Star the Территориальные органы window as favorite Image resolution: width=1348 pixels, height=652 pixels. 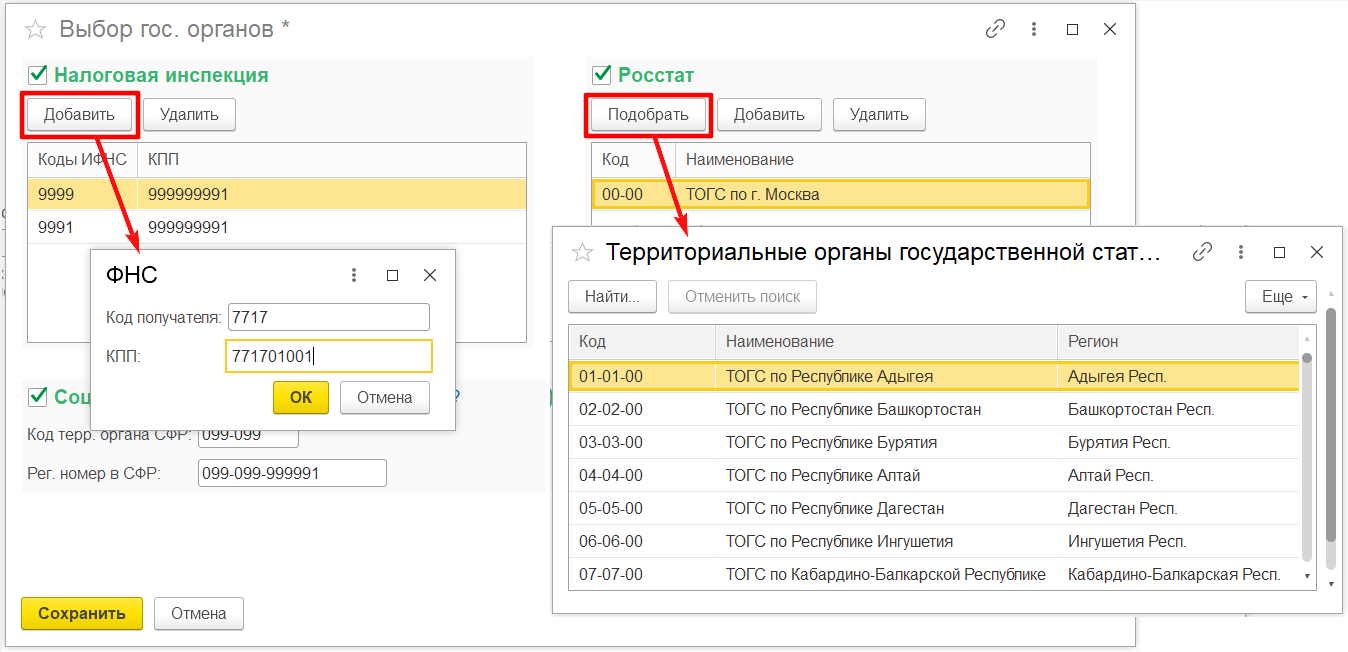click(x=582, y=253)
